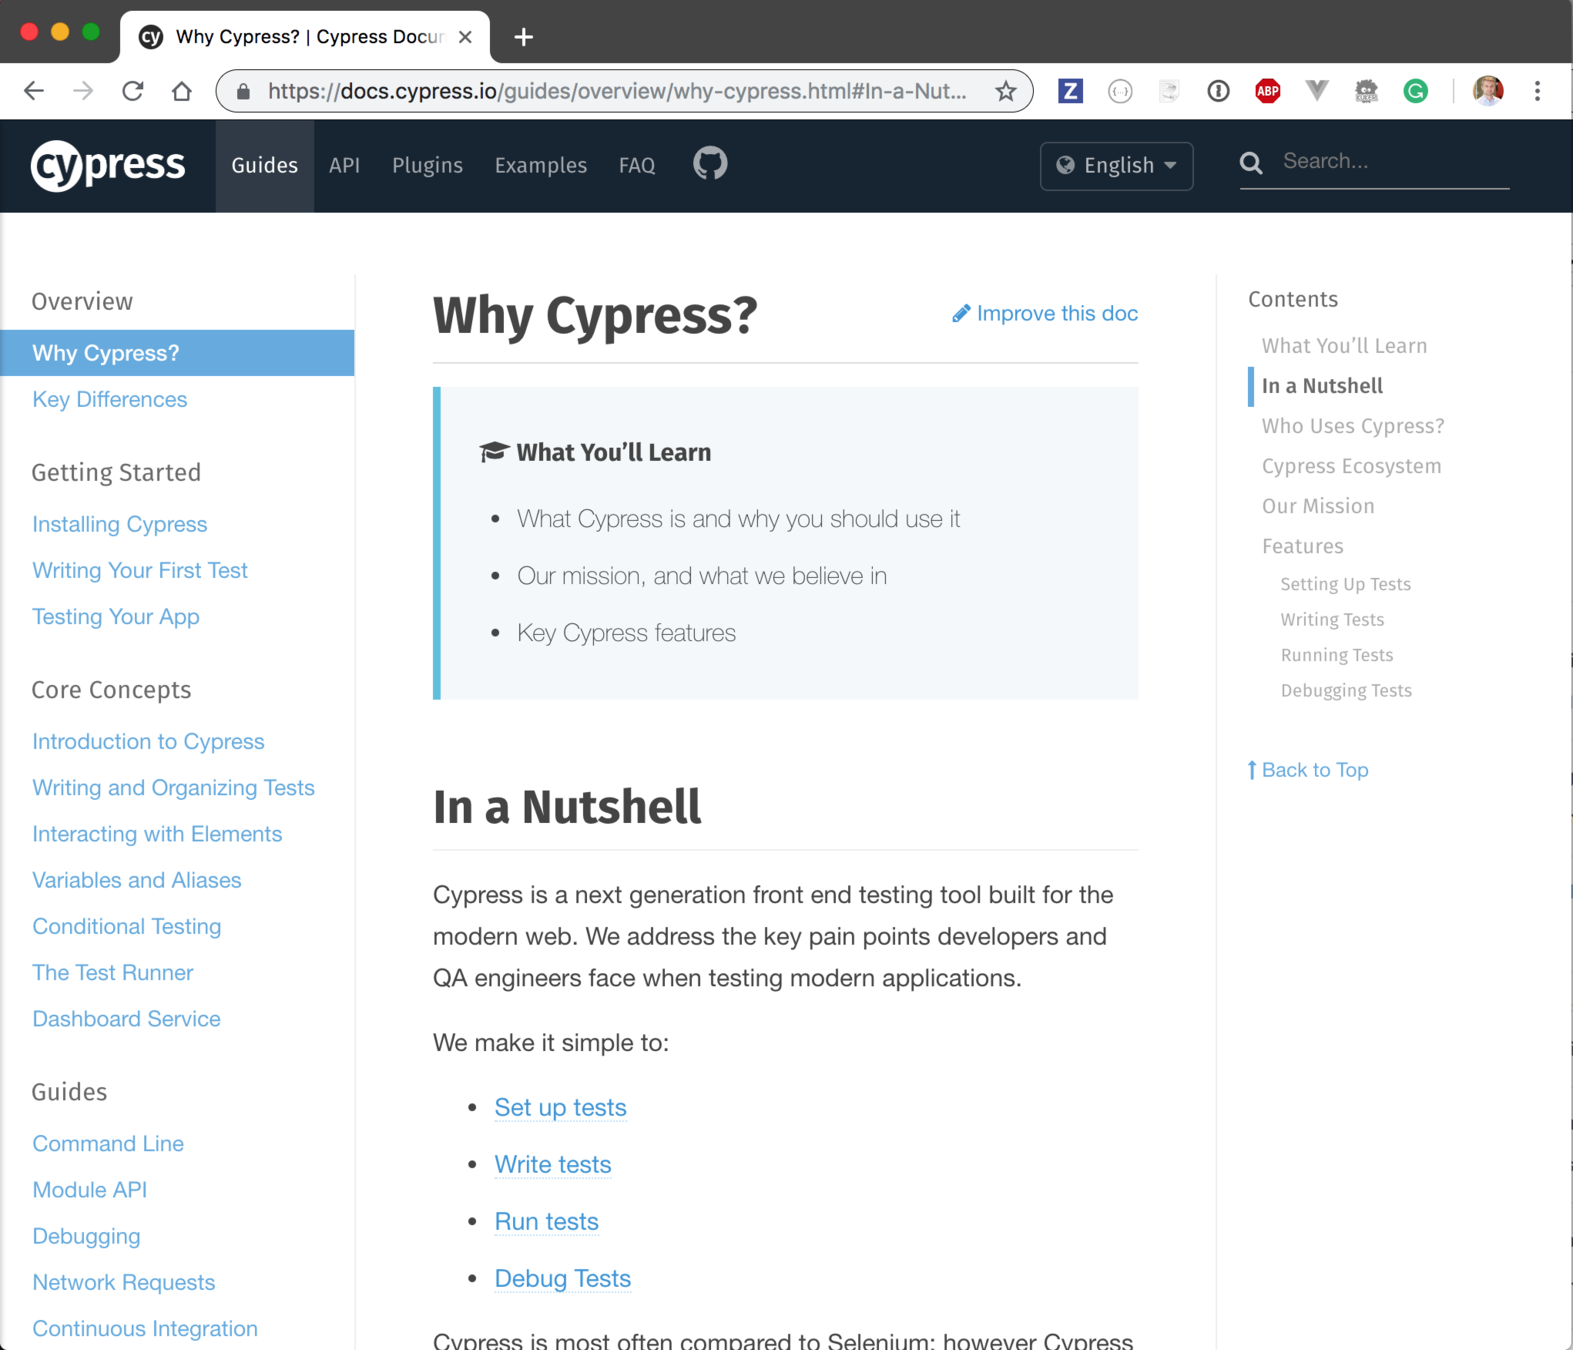The width and height of the screenshot is (1573, 1350).
Task: Click Set up tests link
Action: [x=560, y=1107]
